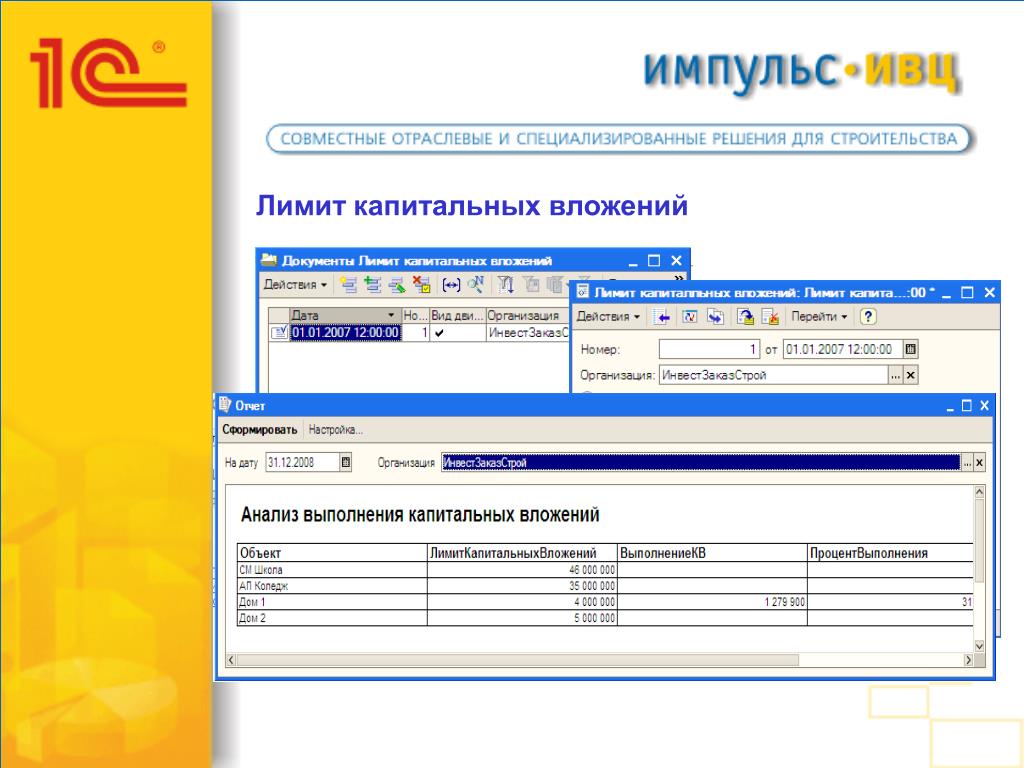Click the unpost document icon with red cross
Screen dimensions: 1024x768
(770, 317)
